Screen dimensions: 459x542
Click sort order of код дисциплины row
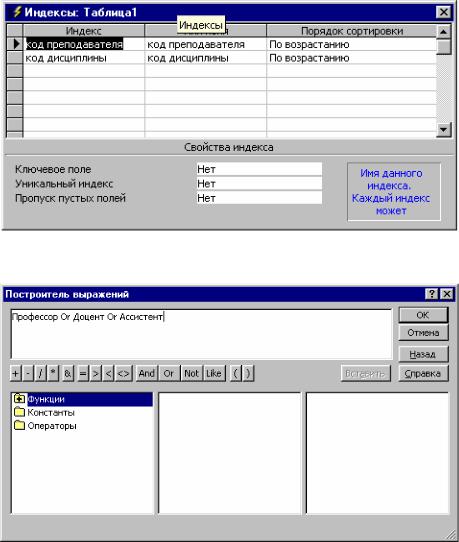352,58
